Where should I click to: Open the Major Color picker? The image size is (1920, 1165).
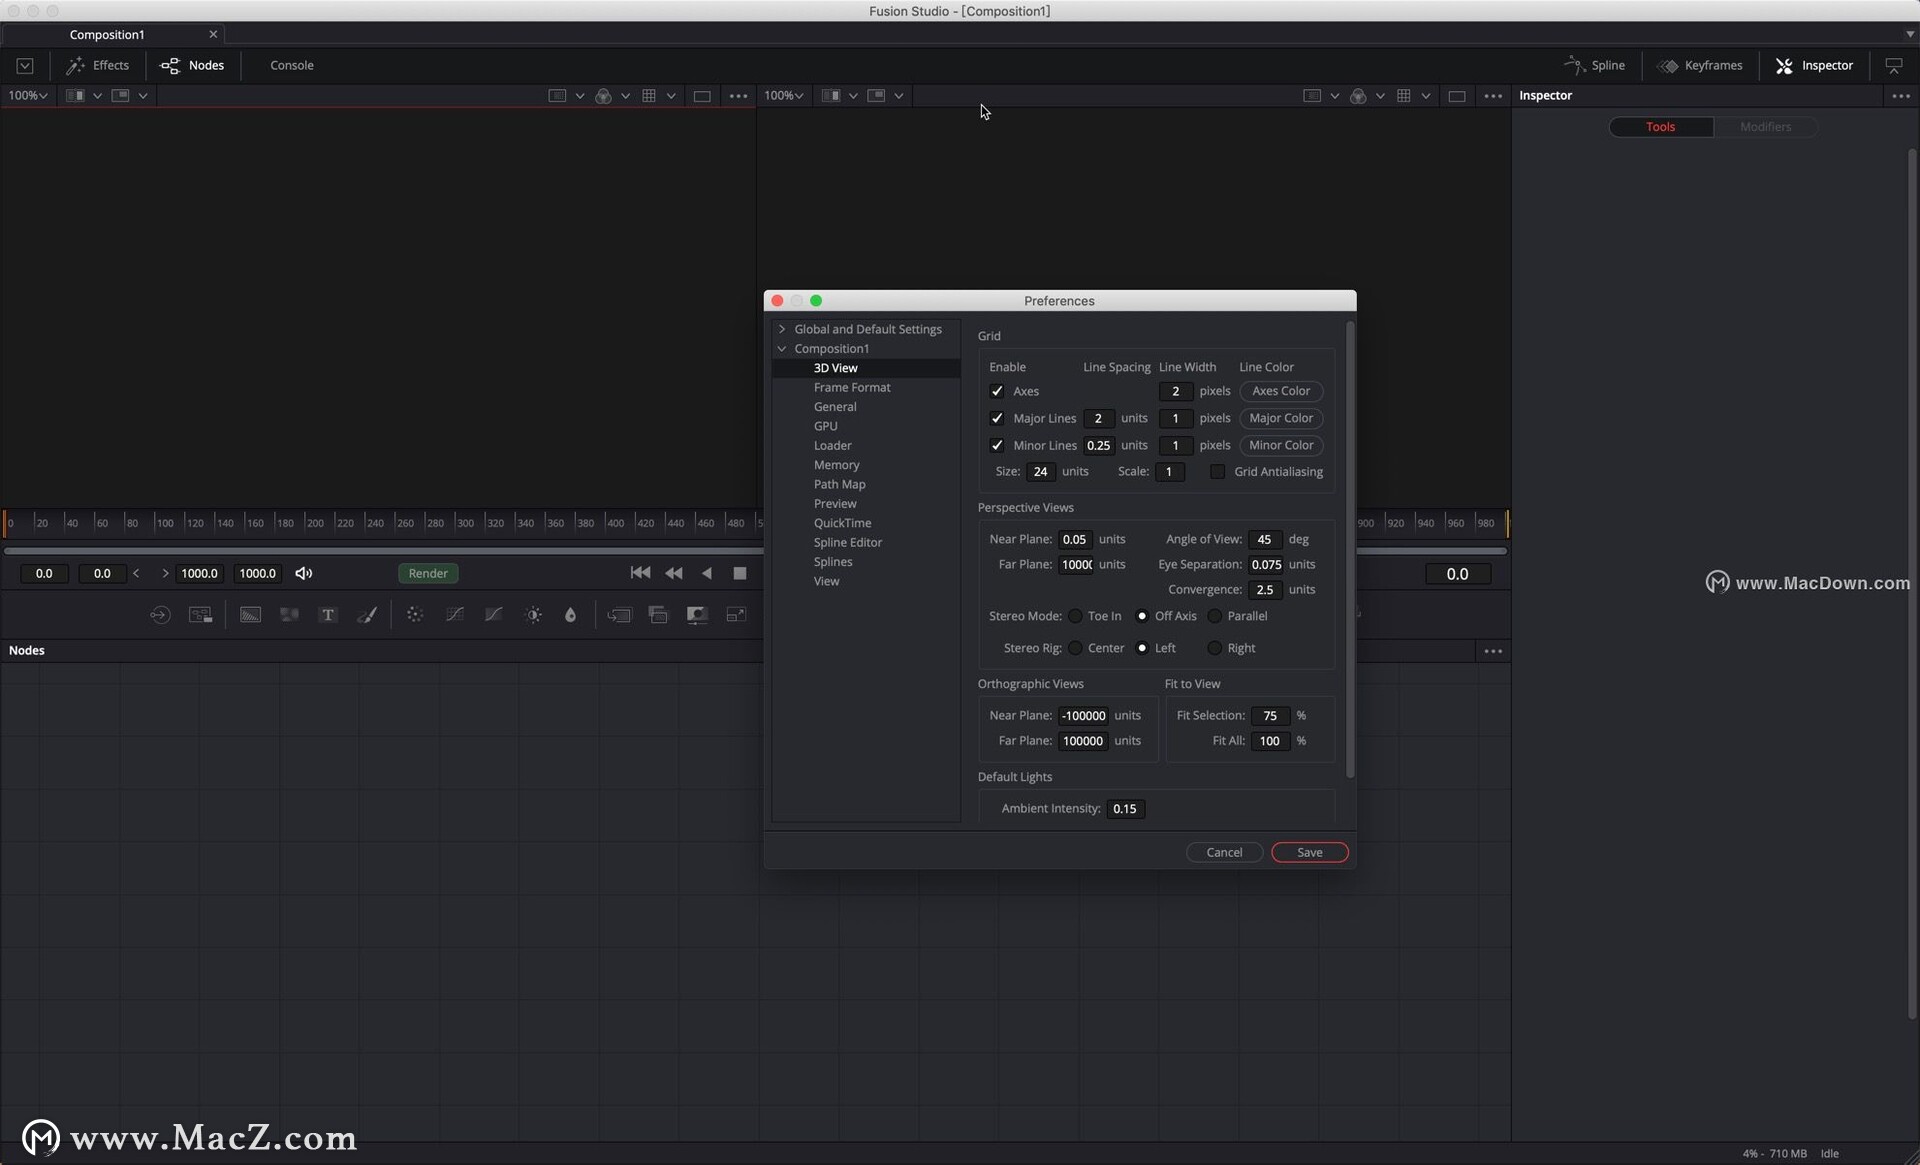1281,418
